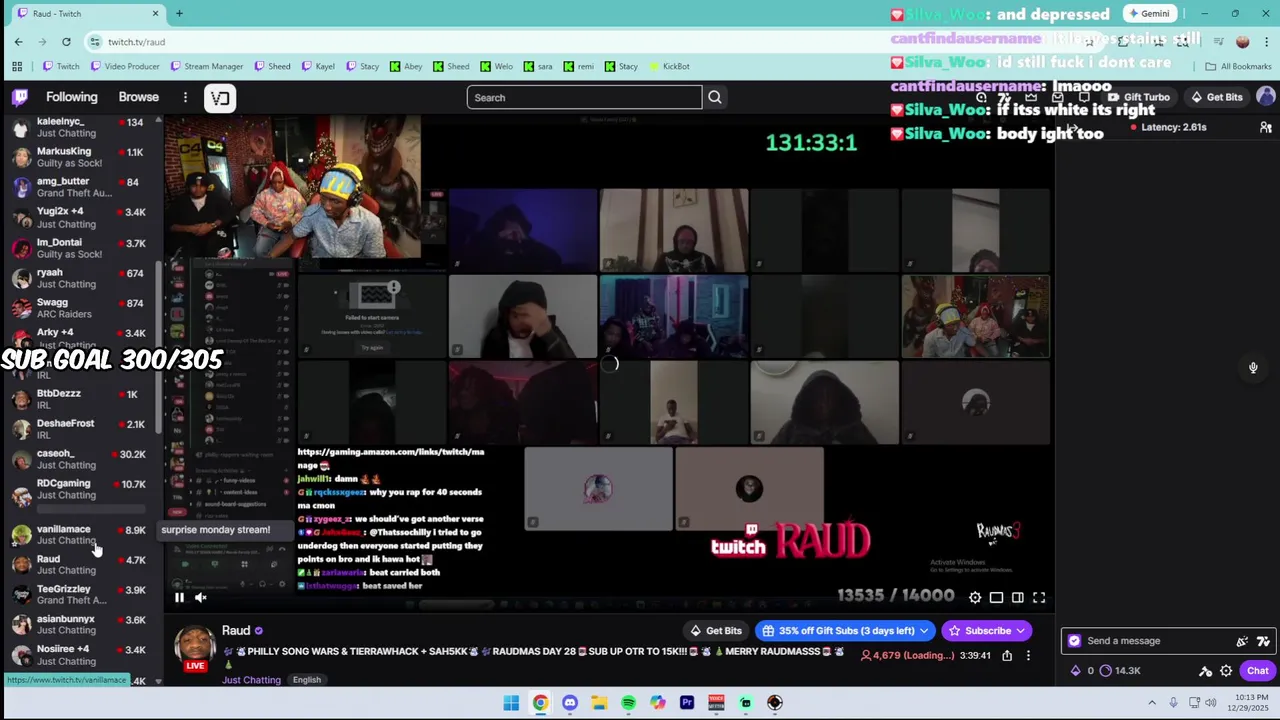1280x720 pixels.
Task: Send message with the Chat button
Action: (1257, 671)
